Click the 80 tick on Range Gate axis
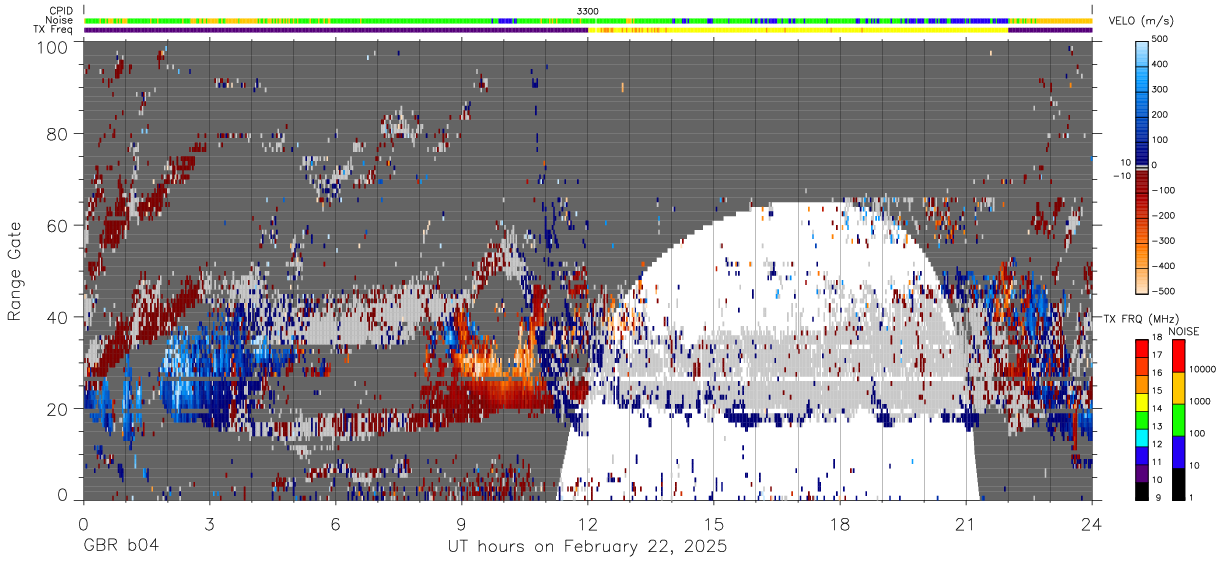Image resolution: width=1228 pixels, height=567 pixels. point(58,134)
